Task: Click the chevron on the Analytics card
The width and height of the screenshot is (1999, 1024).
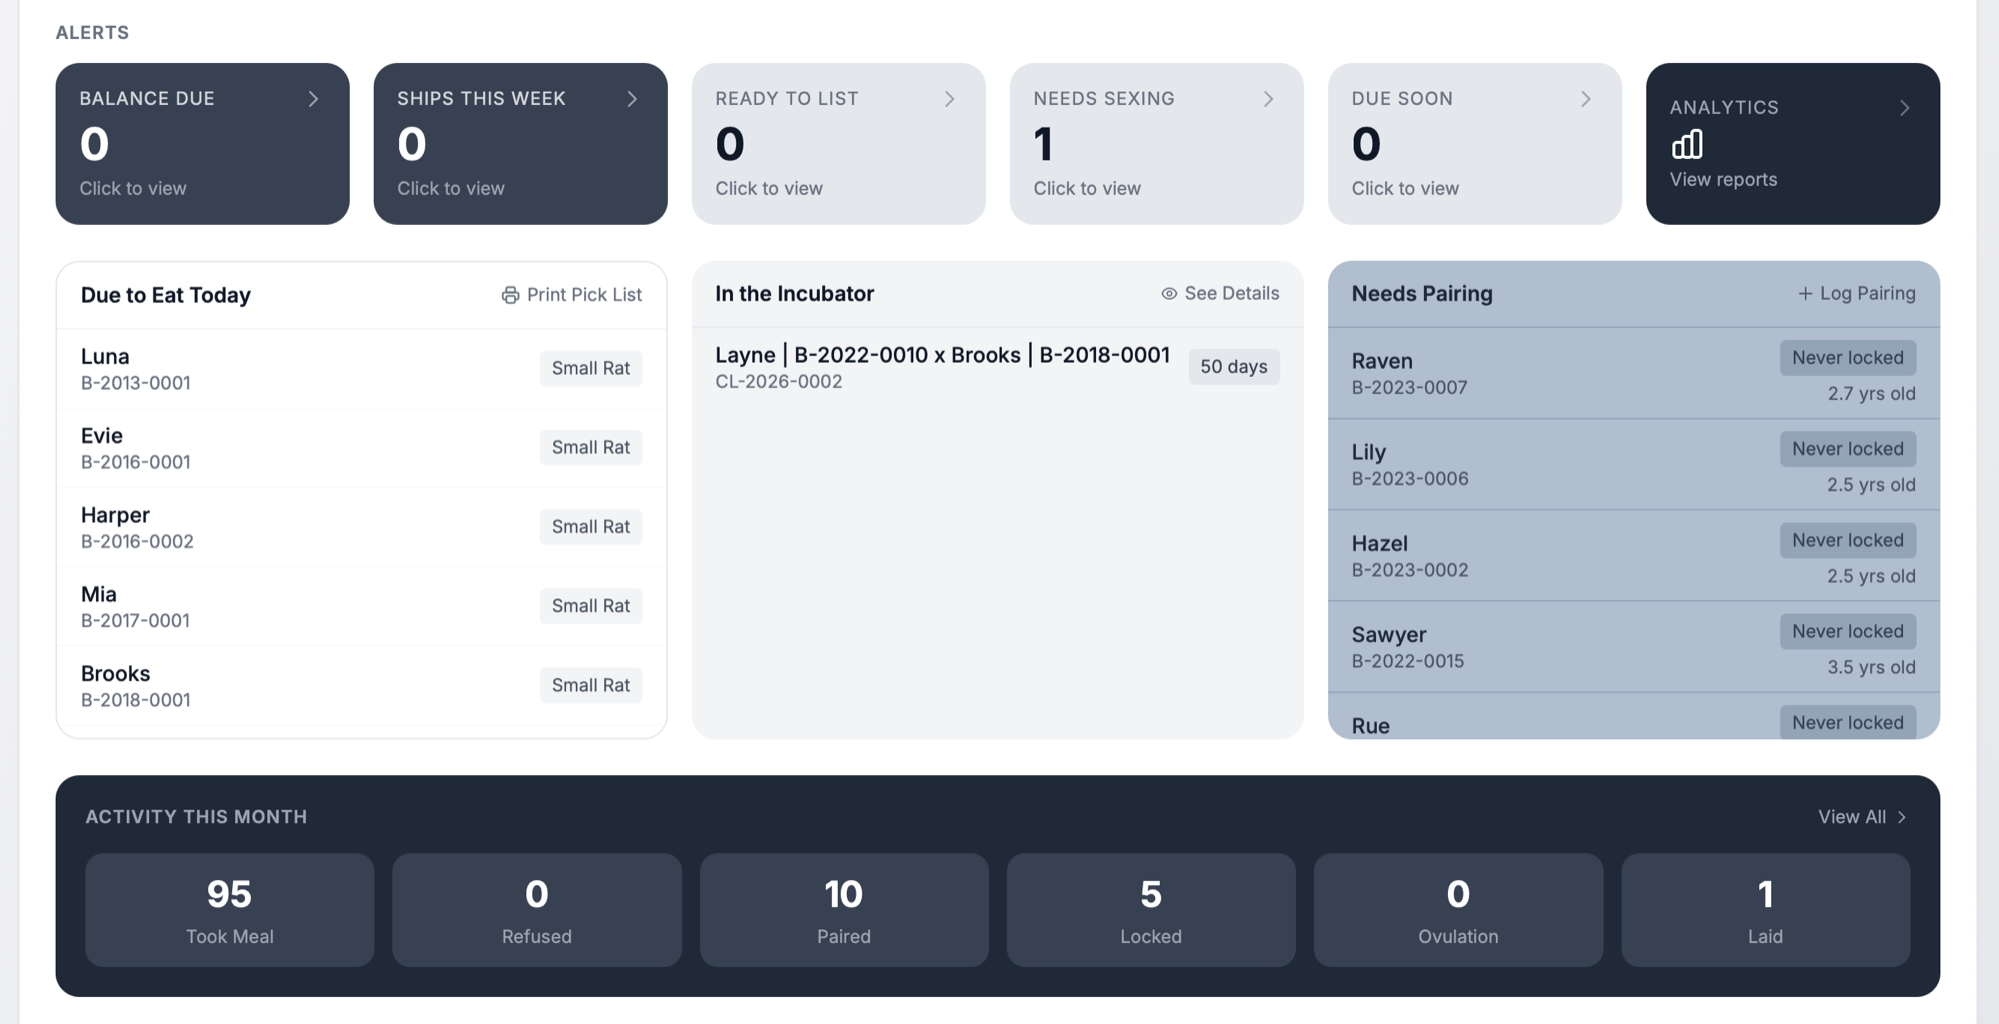Action: (1905, 107)
